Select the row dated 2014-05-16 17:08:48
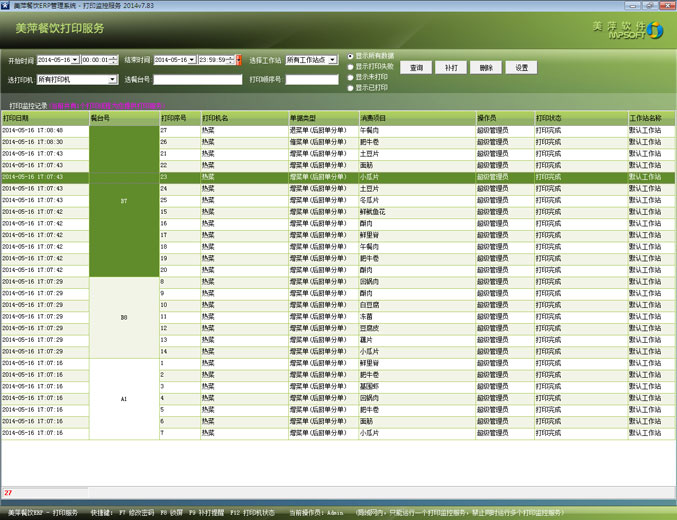Viewport: 677px width, 520px height. [x=338, y=130]
